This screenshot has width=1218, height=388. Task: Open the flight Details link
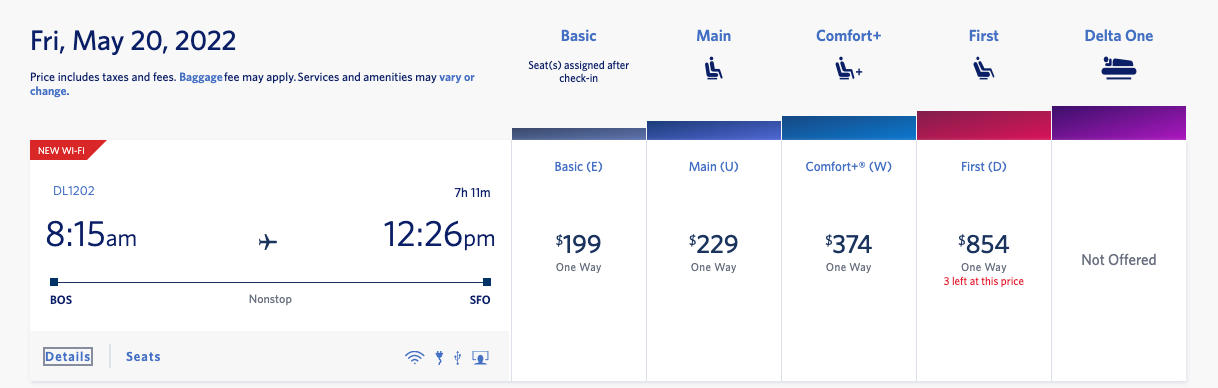point(68,357)
